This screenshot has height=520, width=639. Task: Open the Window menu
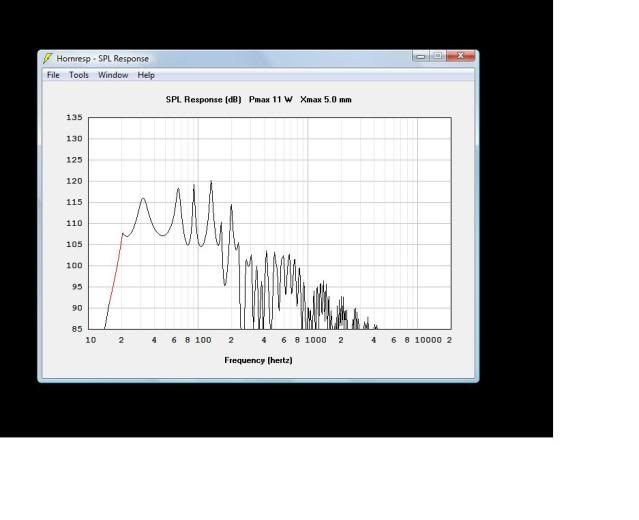pyautogui.click(x=113, y=75)
